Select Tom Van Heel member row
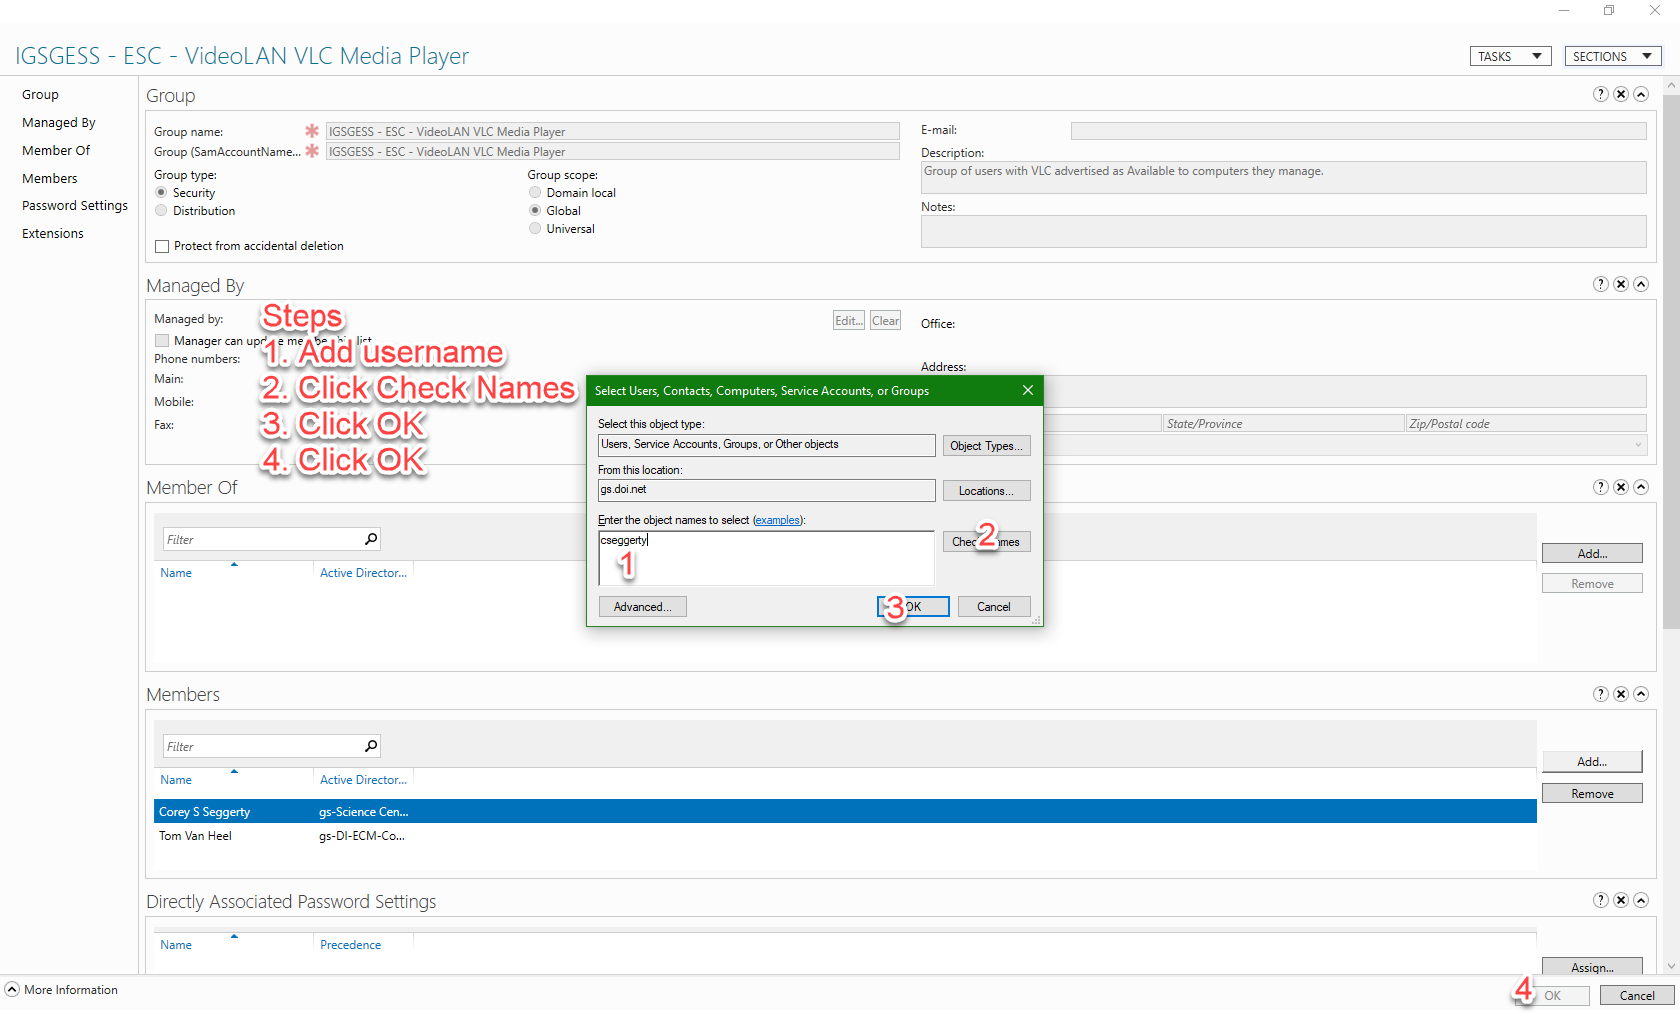Image resolution: width=1680 pixels, height=1025 pixels. pyautogui.click(x=845, y=836)
